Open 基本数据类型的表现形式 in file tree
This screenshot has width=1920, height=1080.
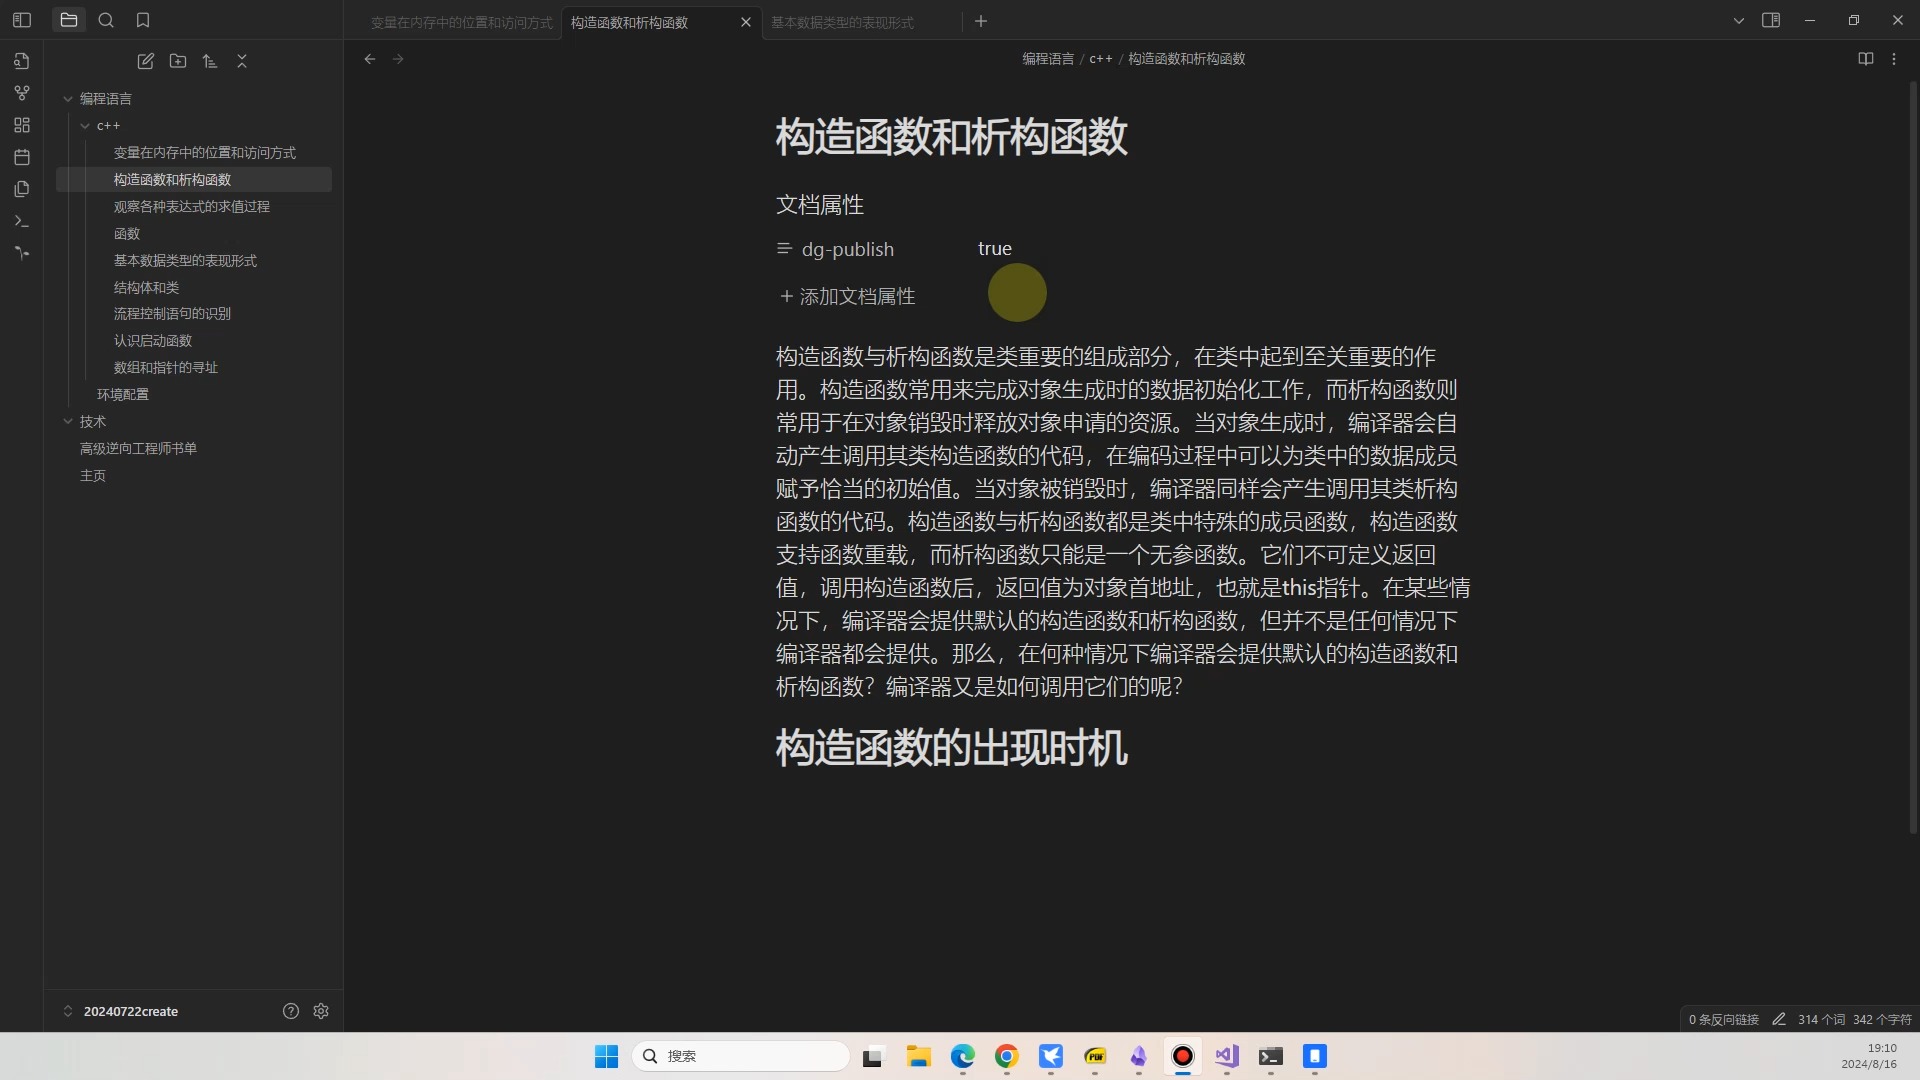point(185,261)
